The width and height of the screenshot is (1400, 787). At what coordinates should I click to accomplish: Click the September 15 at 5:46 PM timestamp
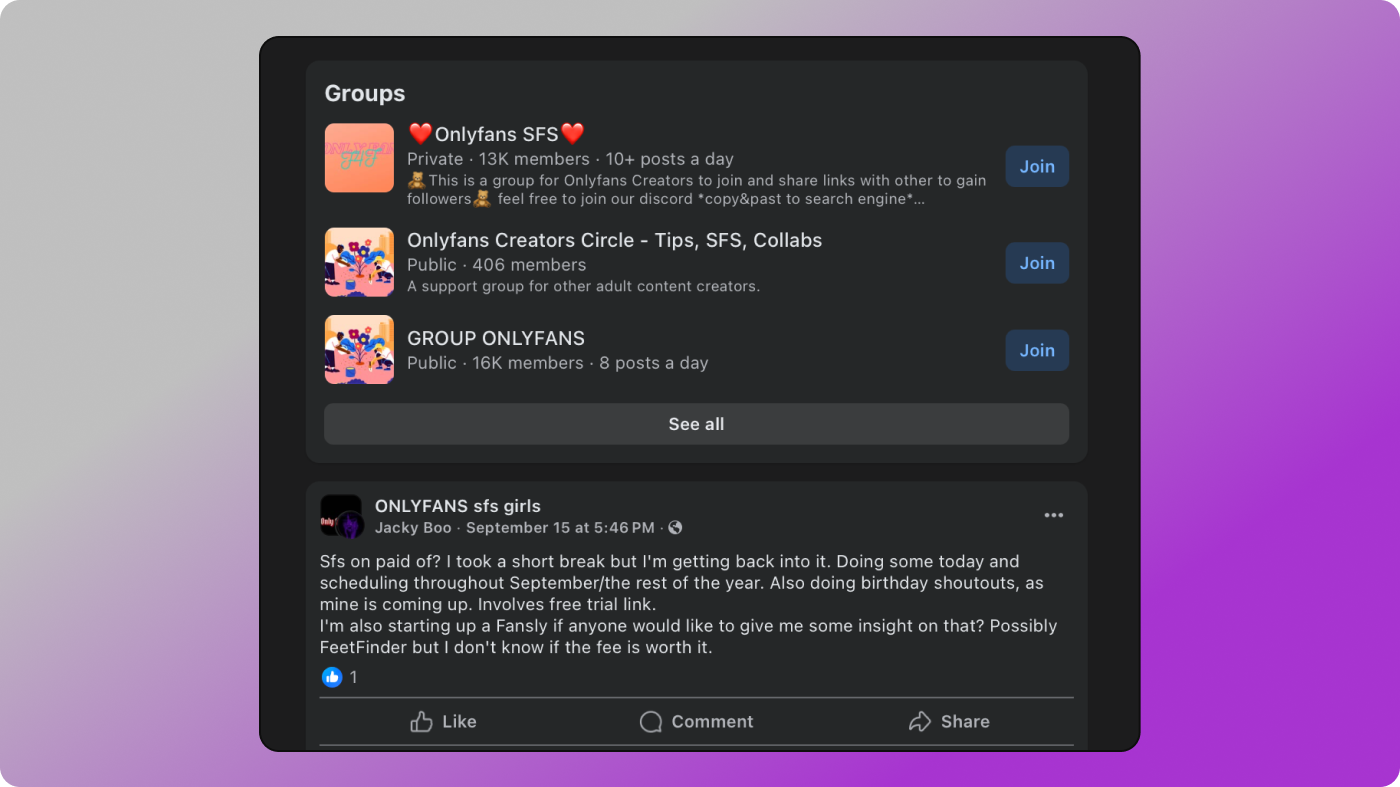[x=560, y=528]
